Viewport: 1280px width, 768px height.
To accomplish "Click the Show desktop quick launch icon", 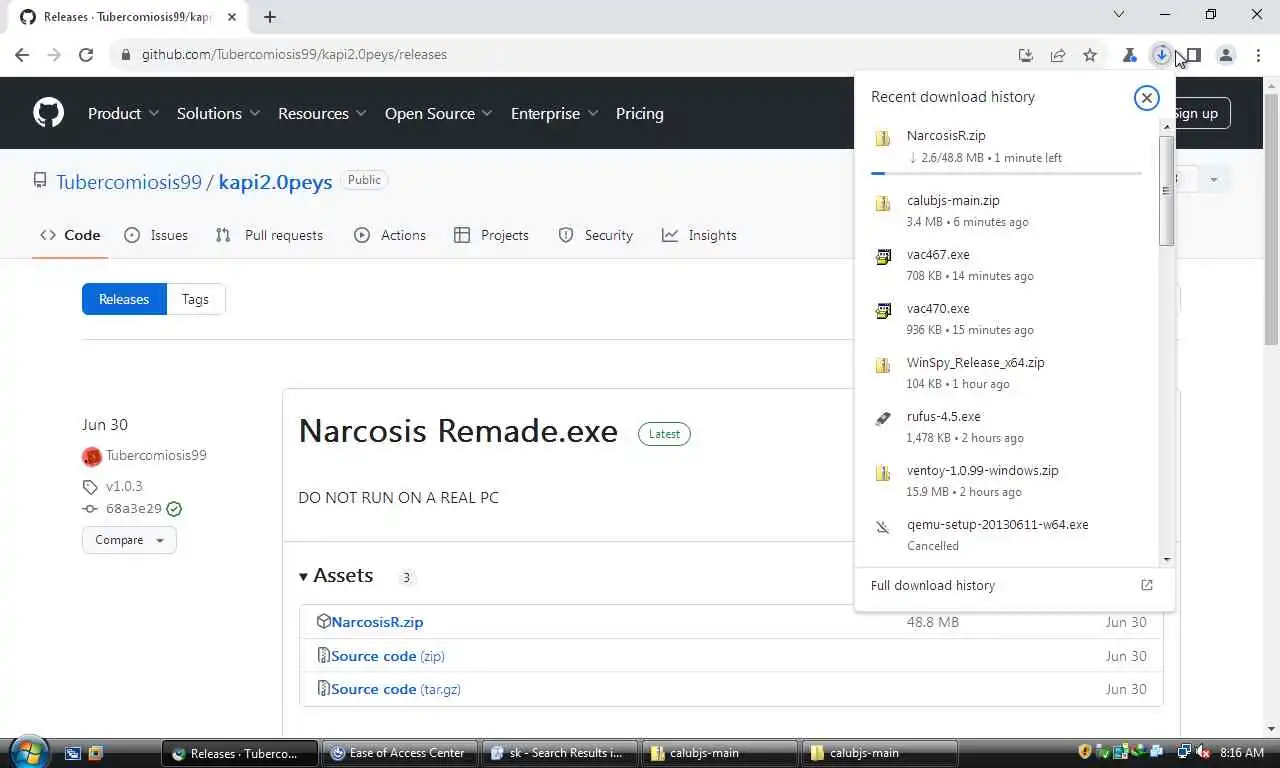I will (x=73, y=753).
